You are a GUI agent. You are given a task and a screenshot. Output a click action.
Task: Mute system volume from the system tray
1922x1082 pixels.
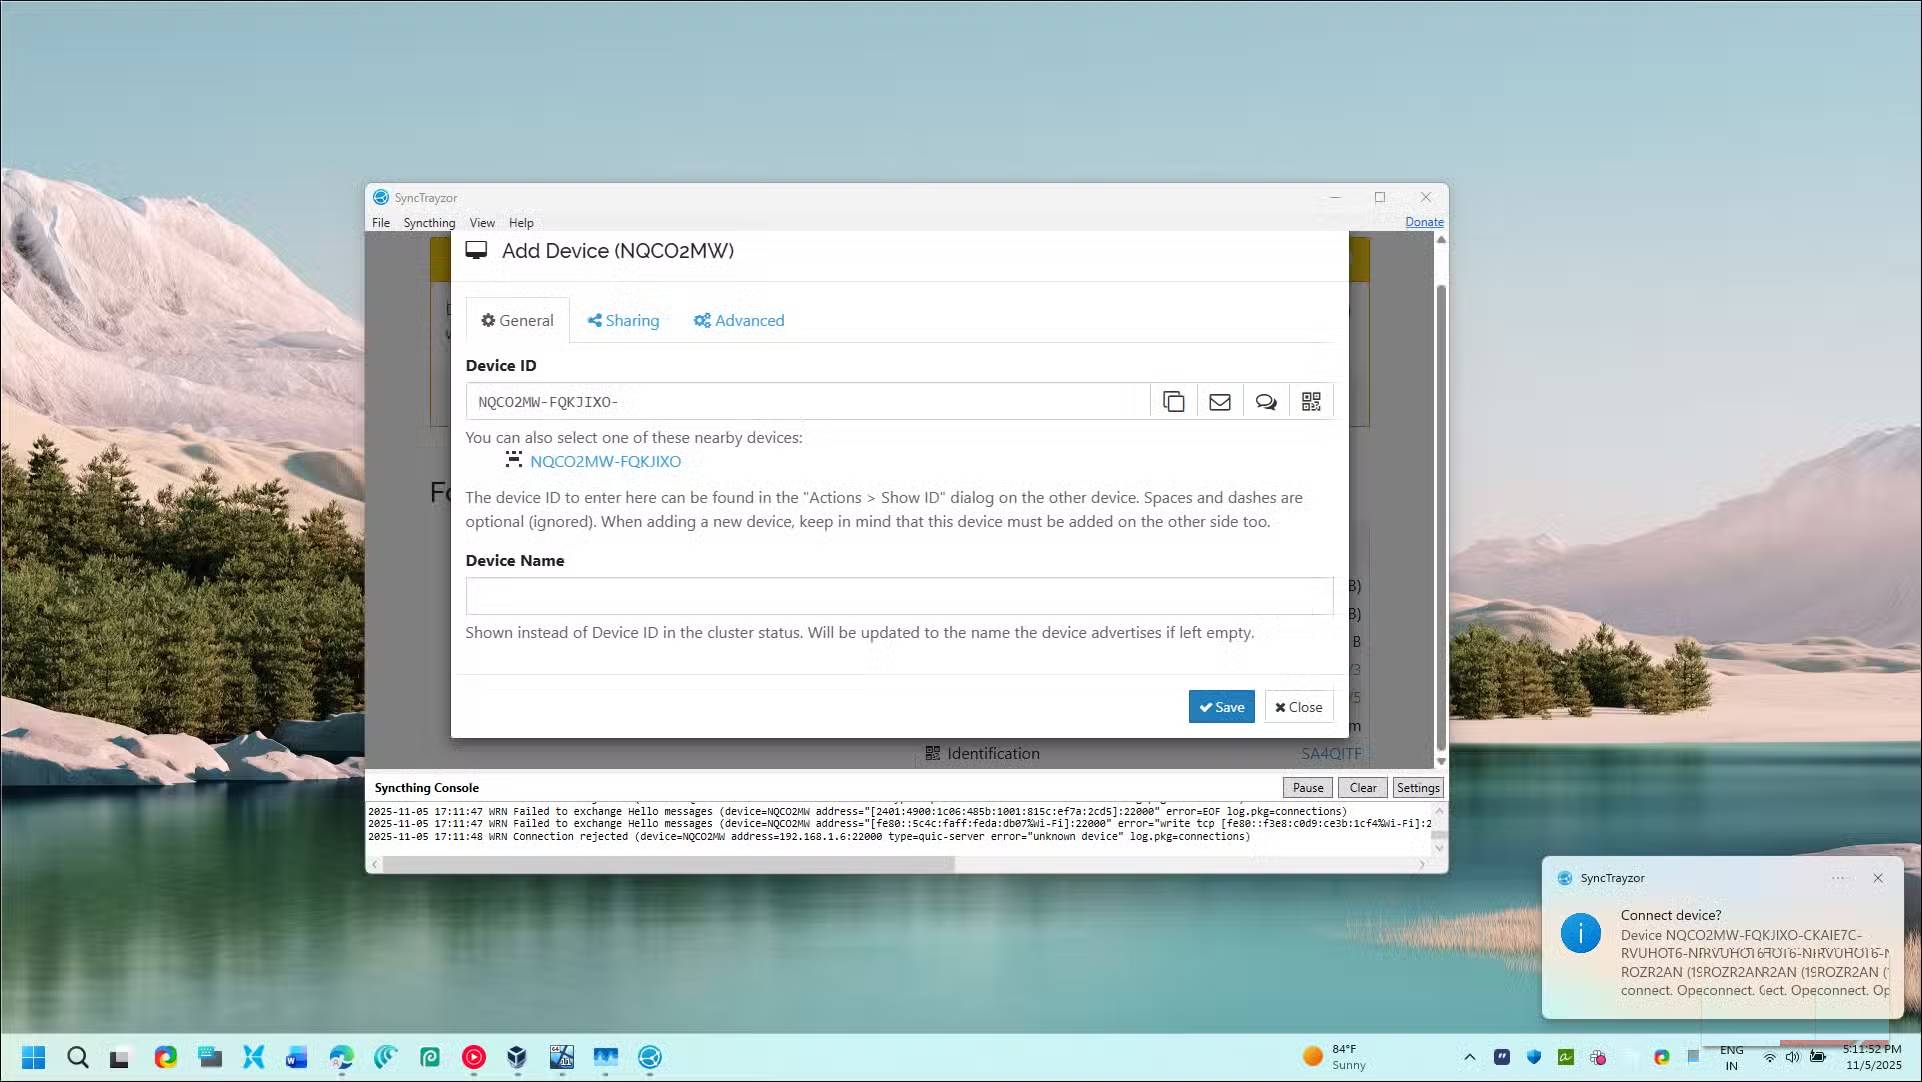pos(1792,1057)
